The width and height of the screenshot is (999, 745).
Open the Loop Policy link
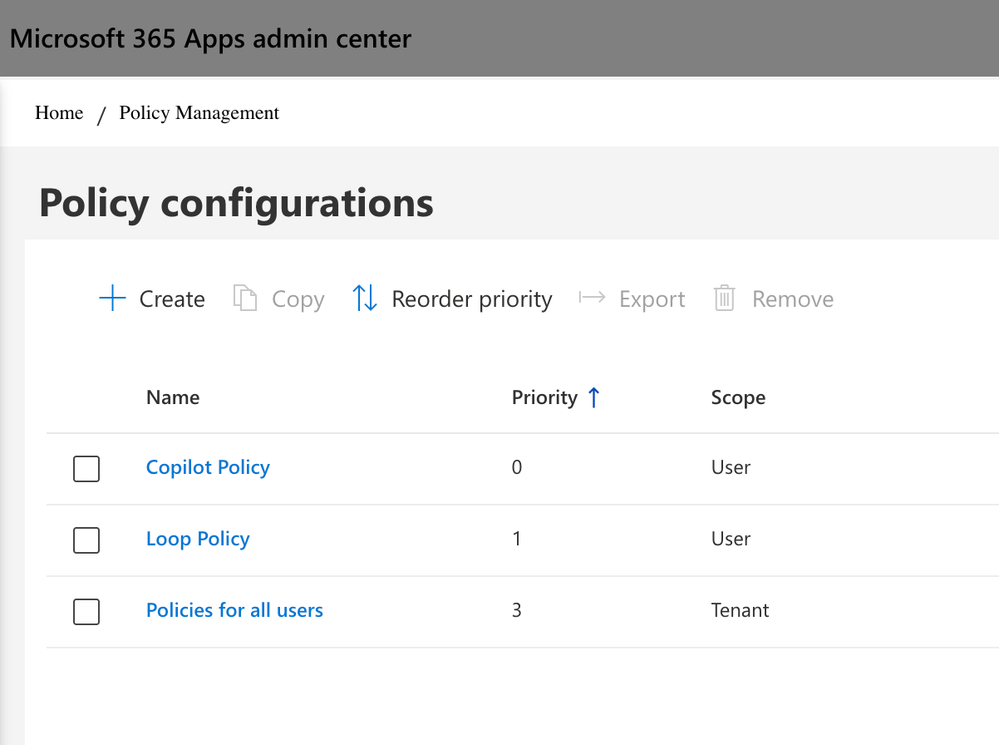coord(198,539)
